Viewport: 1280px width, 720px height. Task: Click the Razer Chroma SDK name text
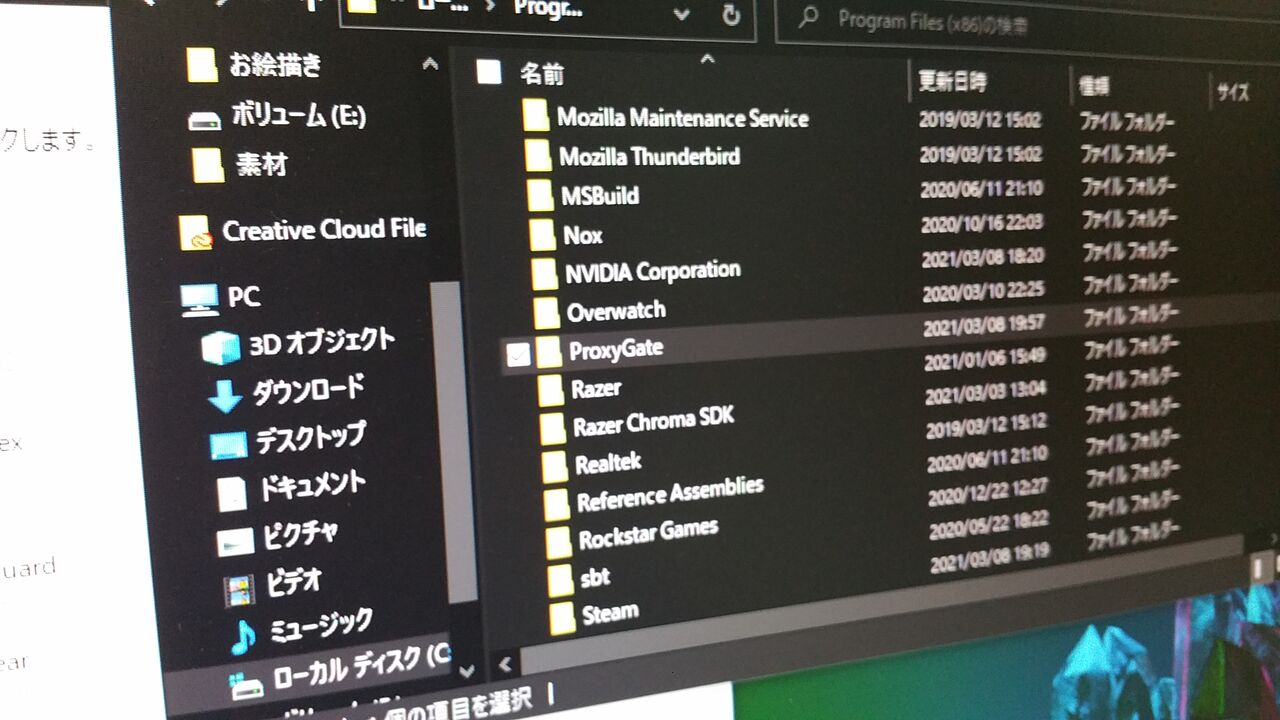[x=654, y=421]
